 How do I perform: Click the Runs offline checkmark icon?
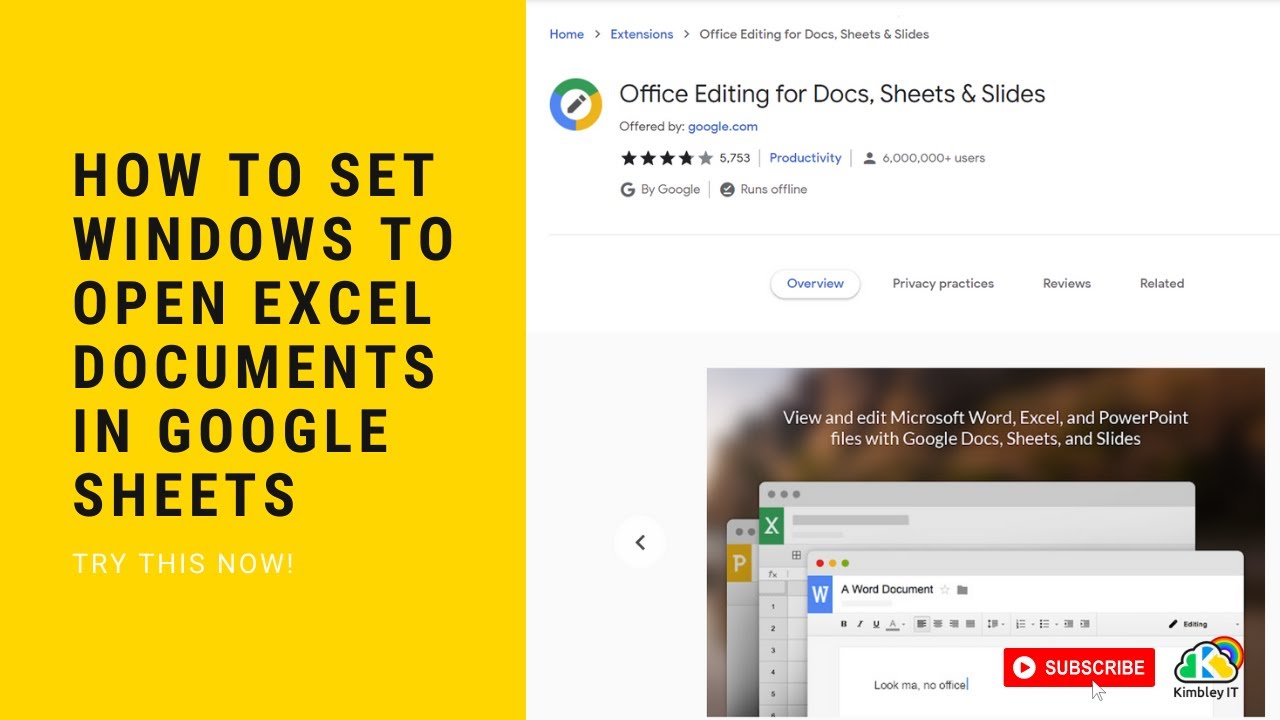coord(727,189)
